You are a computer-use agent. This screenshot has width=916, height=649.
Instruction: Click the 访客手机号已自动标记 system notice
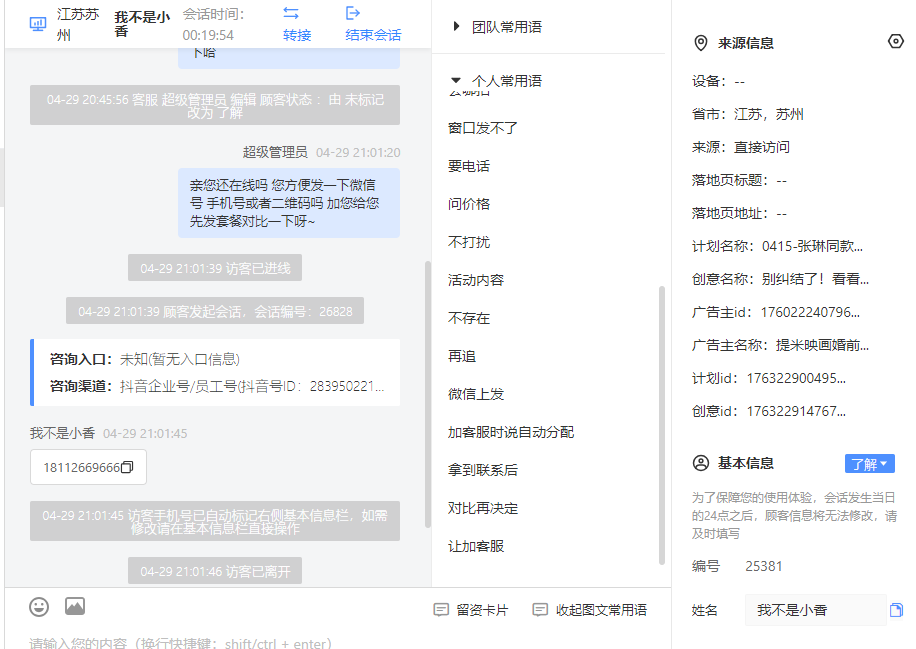point(215,521)
